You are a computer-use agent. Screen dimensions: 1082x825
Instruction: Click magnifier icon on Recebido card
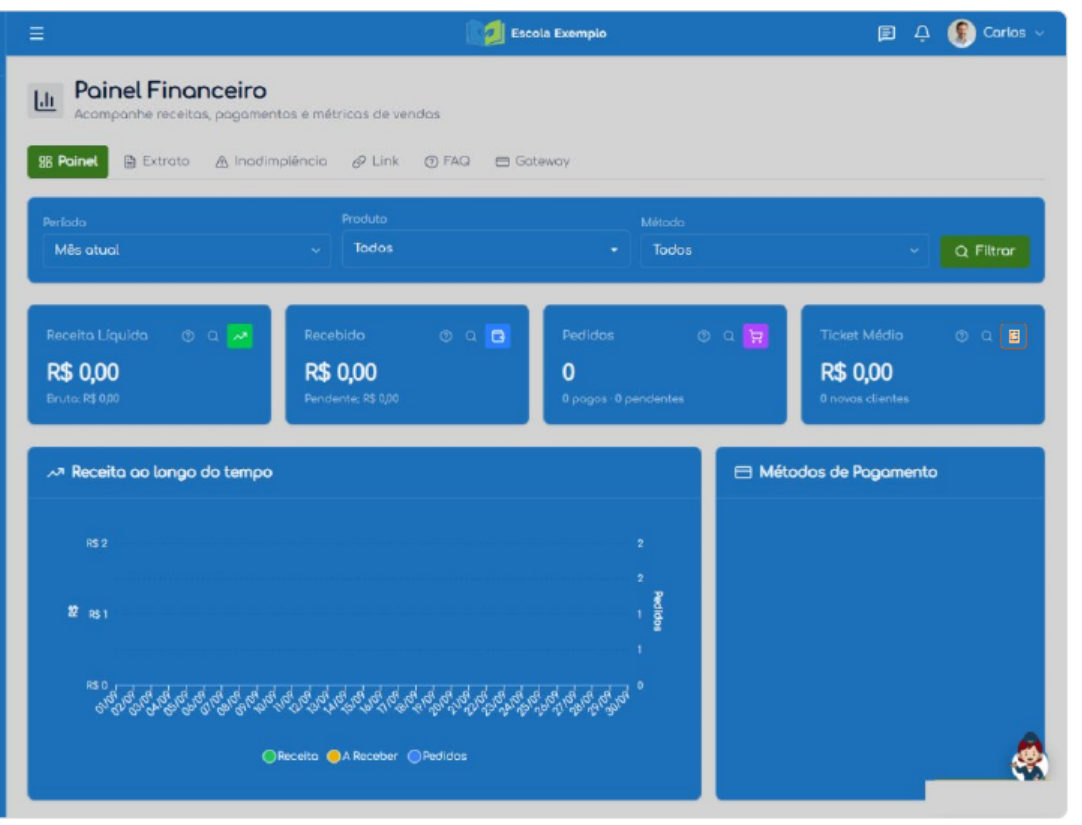(471, 336)
